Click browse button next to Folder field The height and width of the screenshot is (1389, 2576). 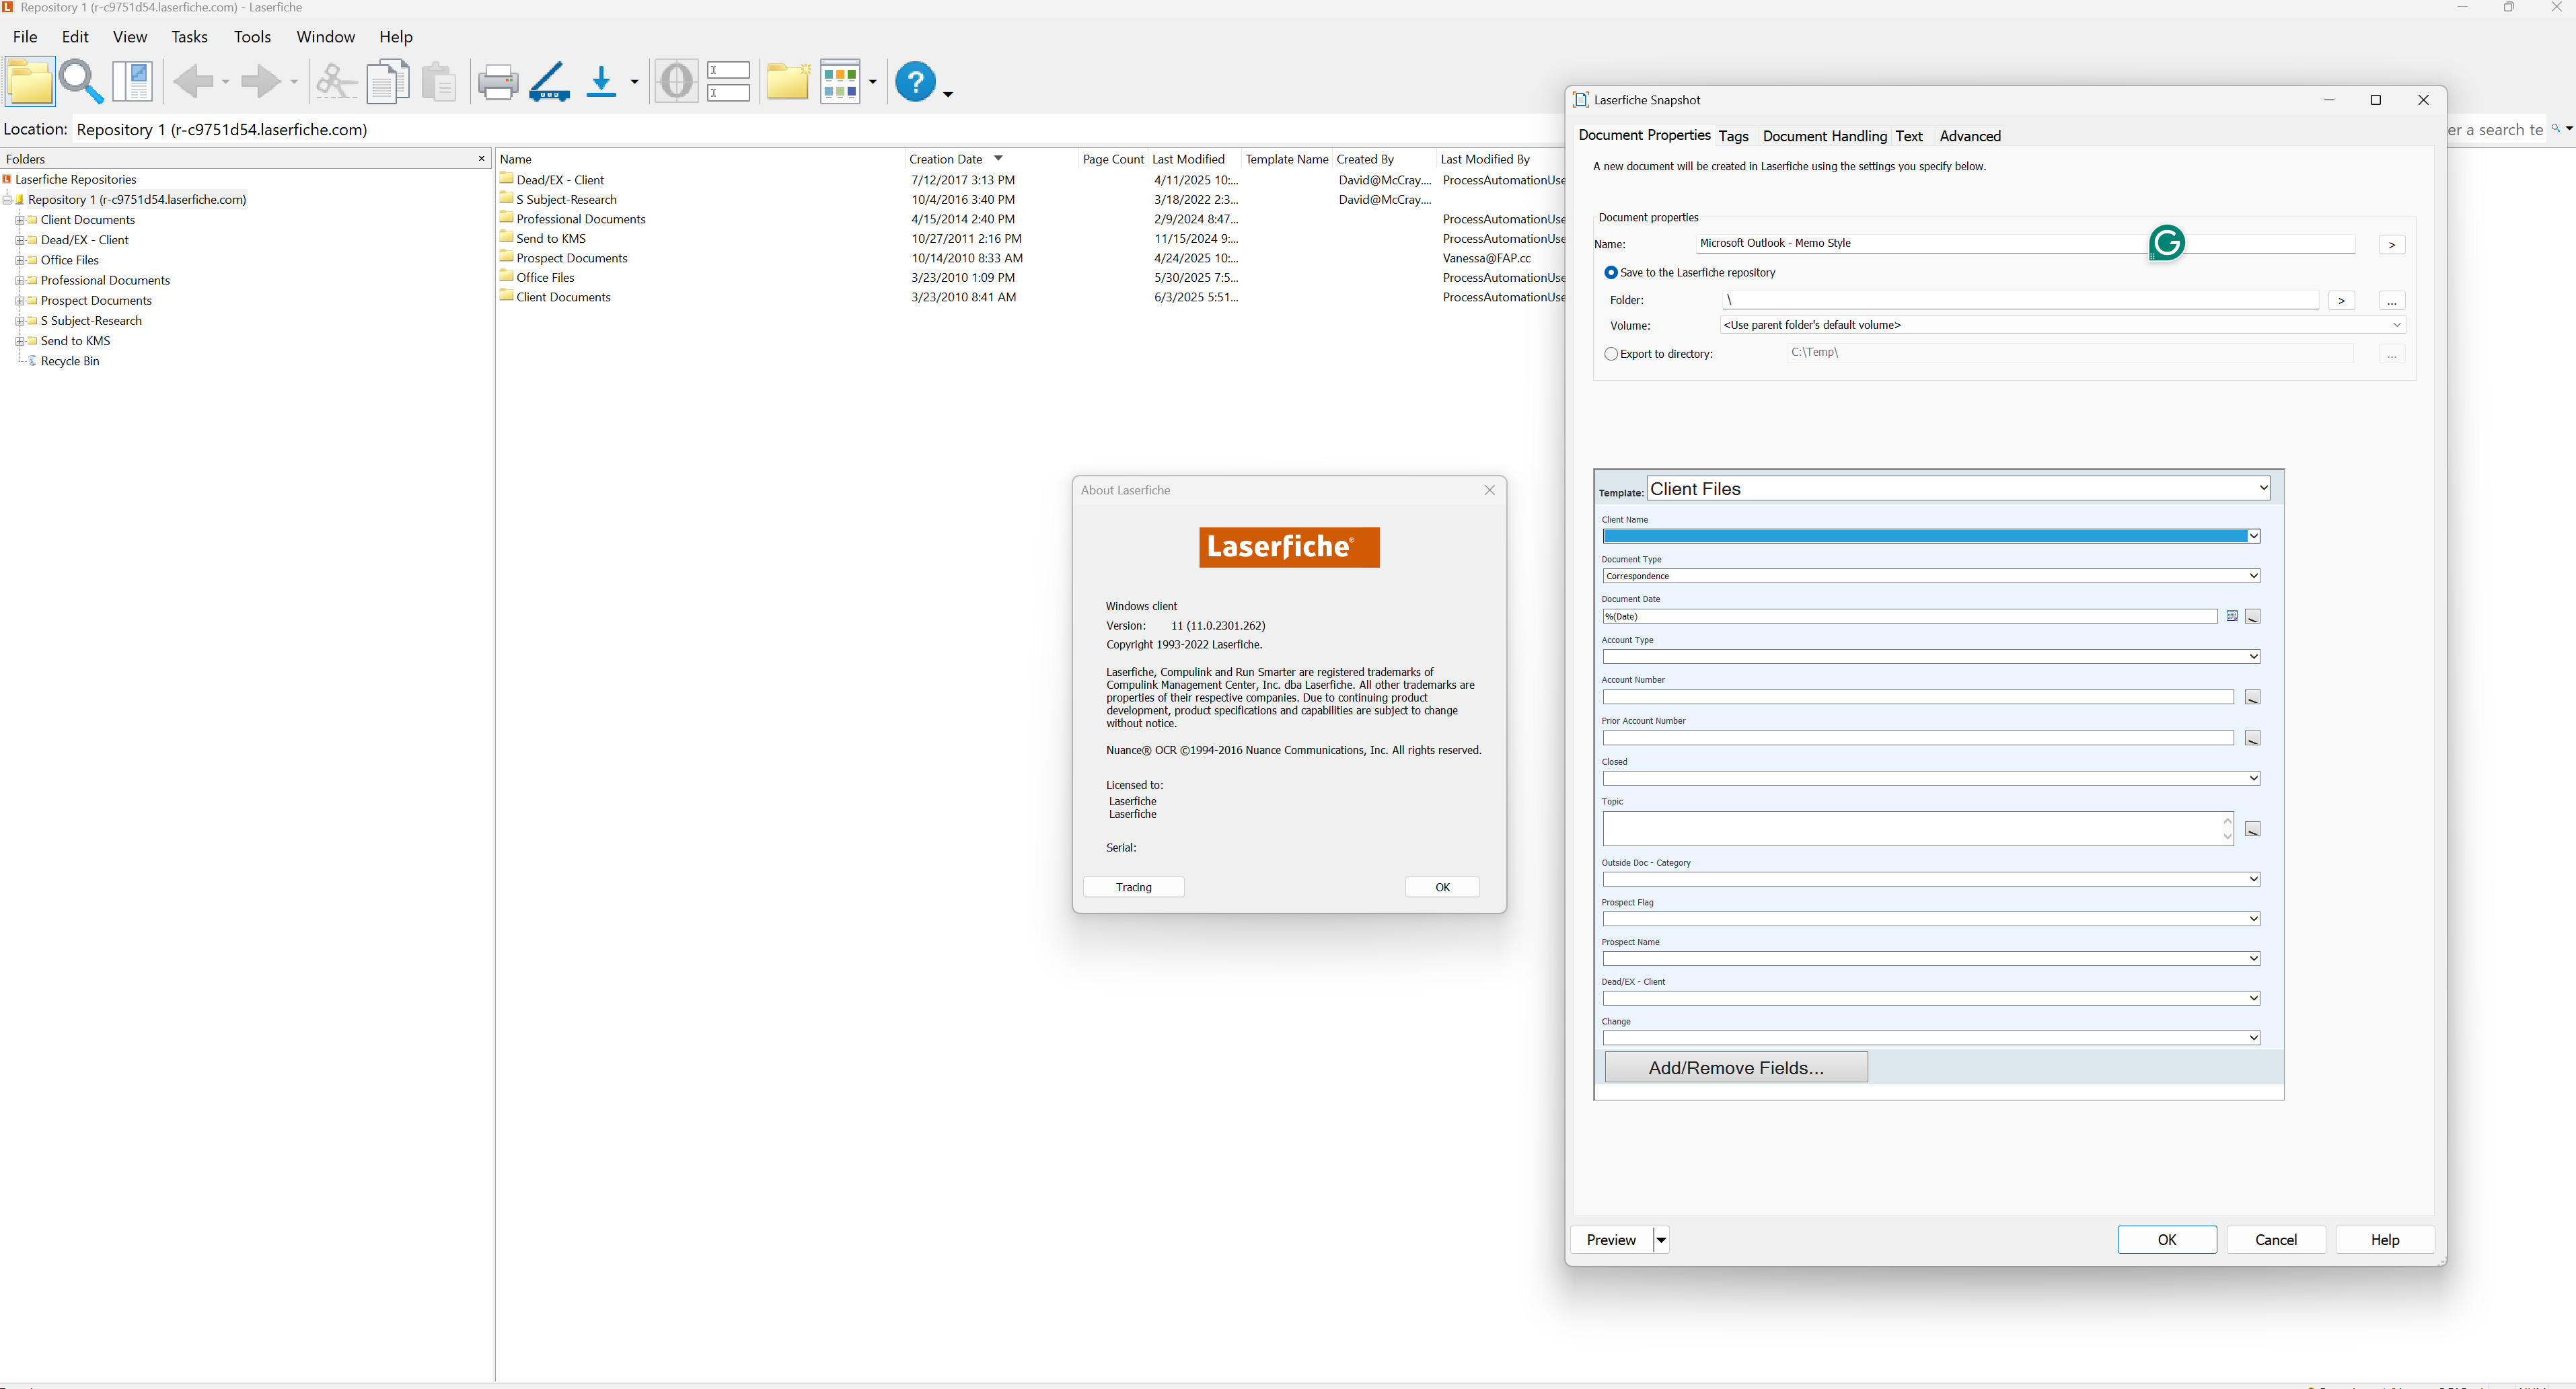coord(2391,301)
